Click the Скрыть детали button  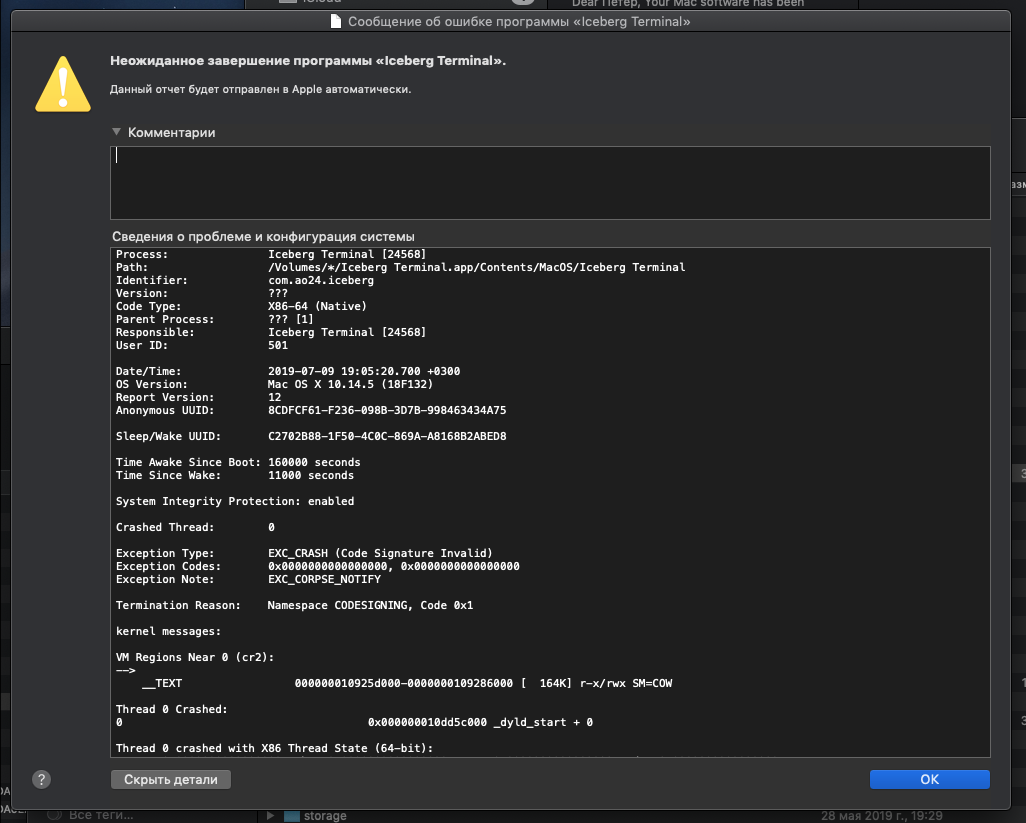point(171,779)
